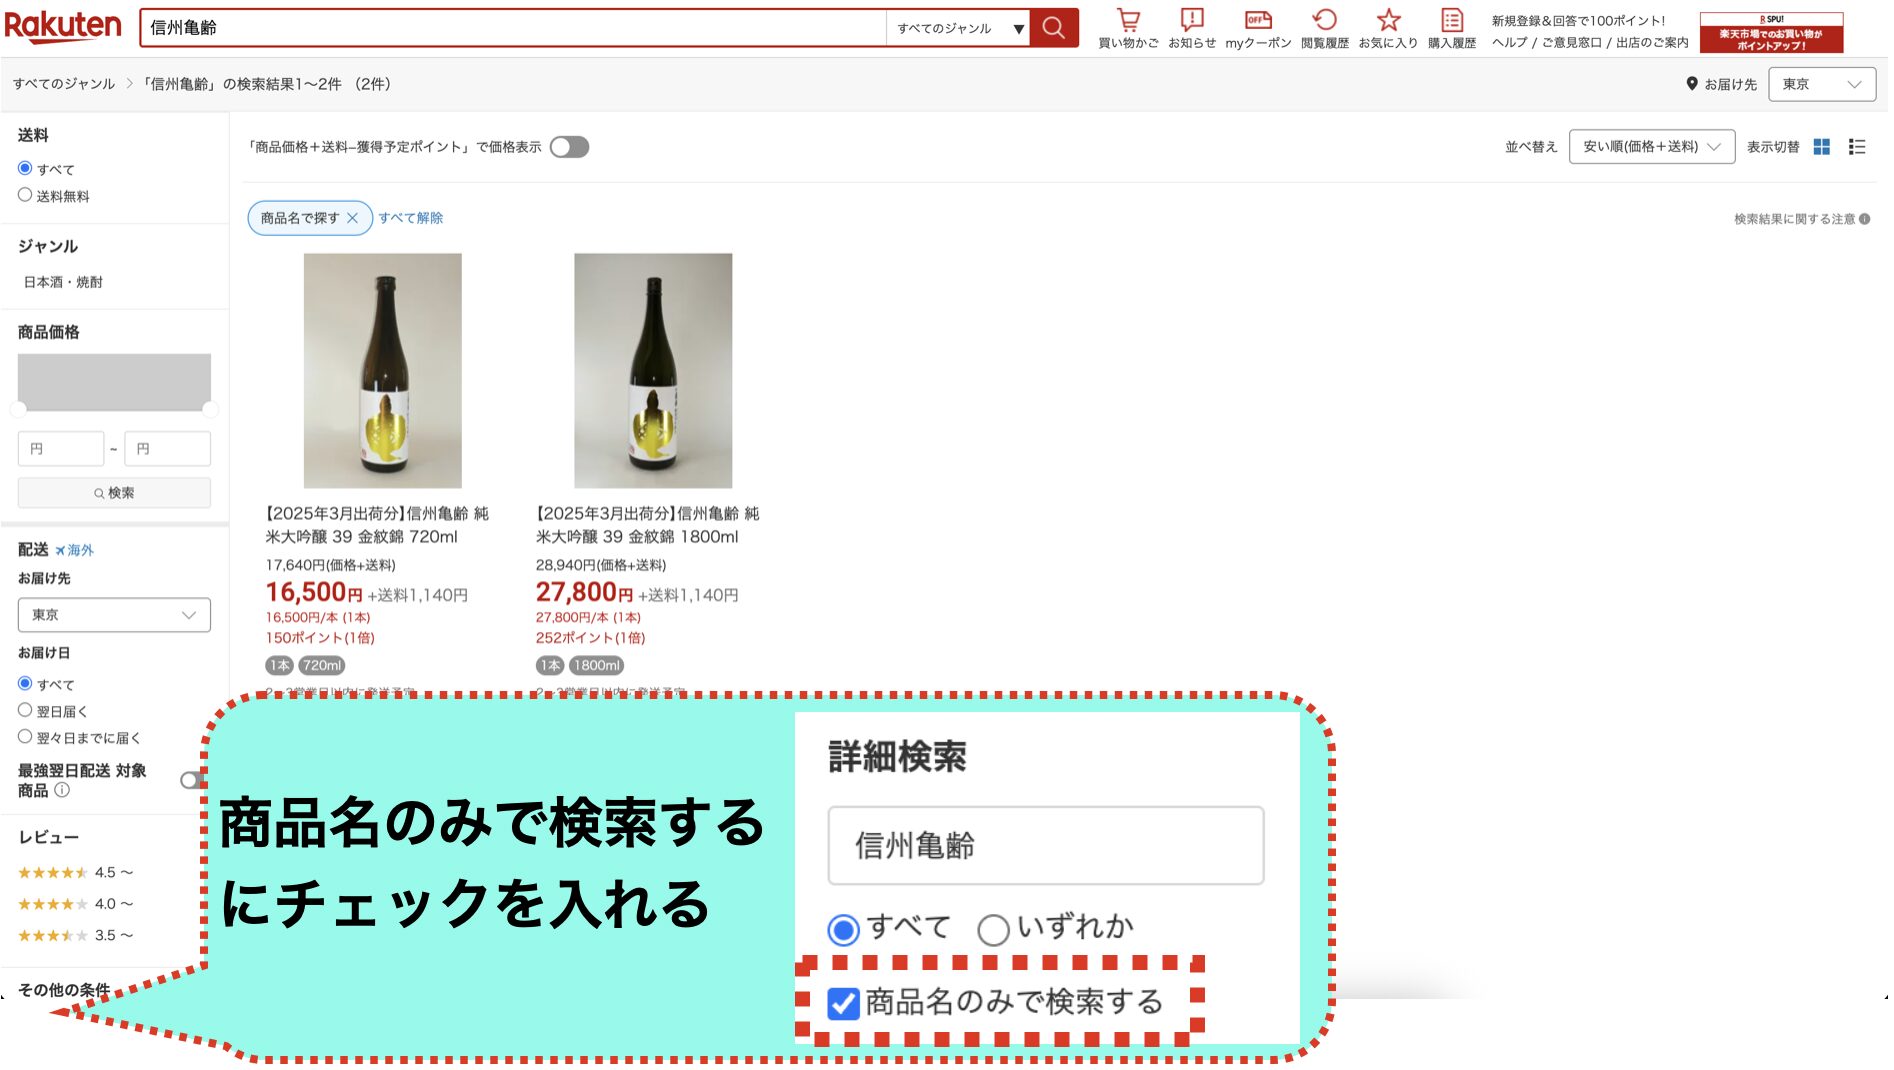Filter reviews by 4.5 stars and up
Screen dimensions: 1894x1070
75,873
